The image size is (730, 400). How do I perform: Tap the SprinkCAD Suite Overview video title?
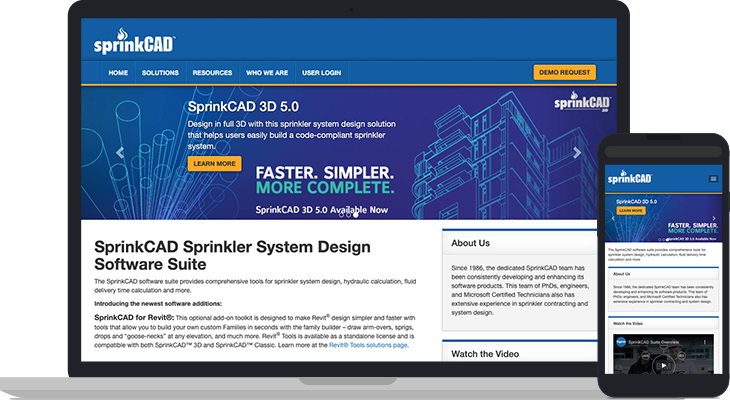pos(654,342)
